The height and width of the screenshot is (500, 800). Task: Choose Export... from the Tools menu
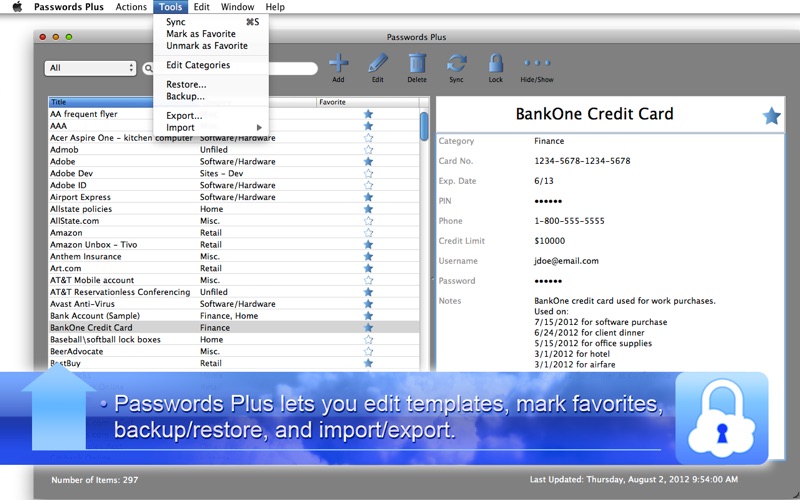pos(211,115)
